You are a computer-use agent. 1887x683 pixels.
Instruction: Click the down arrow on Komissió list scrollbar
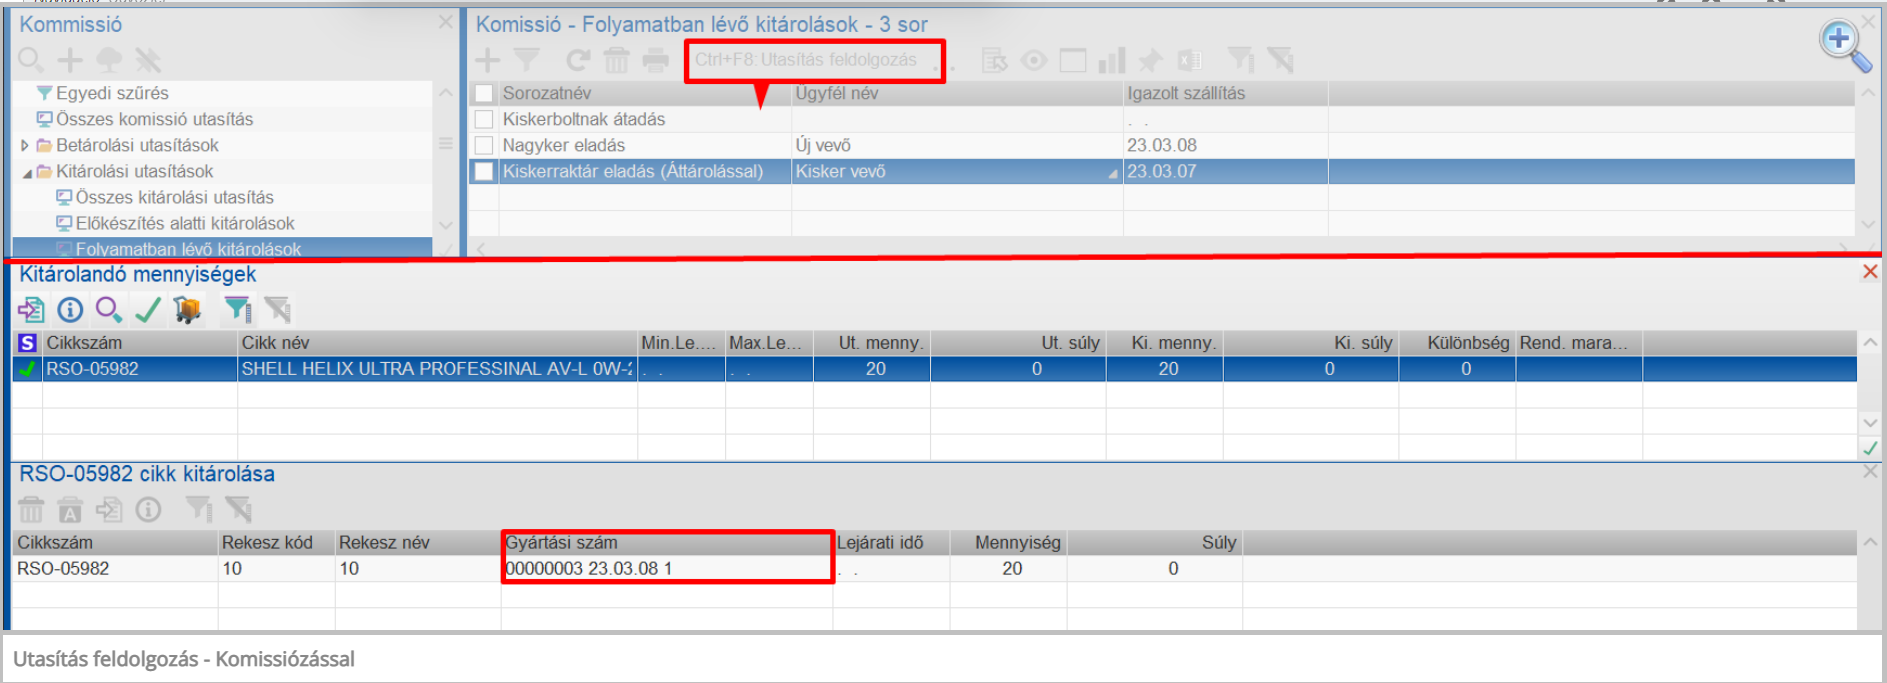click(1868, 224)
